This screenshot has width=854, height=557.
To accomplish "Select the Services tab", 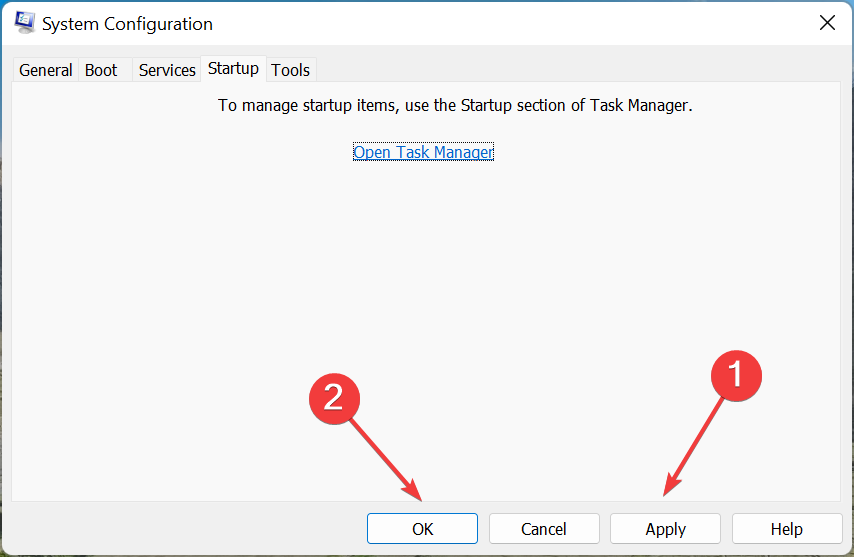I will [x=167, y=70].
